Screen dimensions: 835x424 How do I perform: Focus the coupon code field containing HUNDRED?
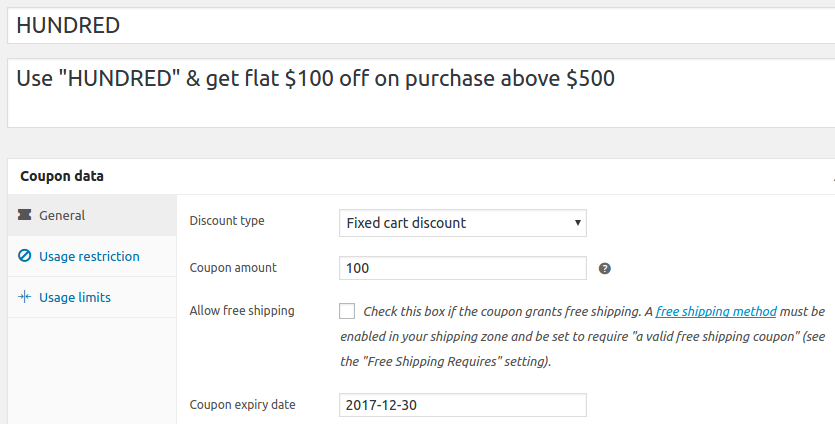pyautogui.click(x=420, y=25)
